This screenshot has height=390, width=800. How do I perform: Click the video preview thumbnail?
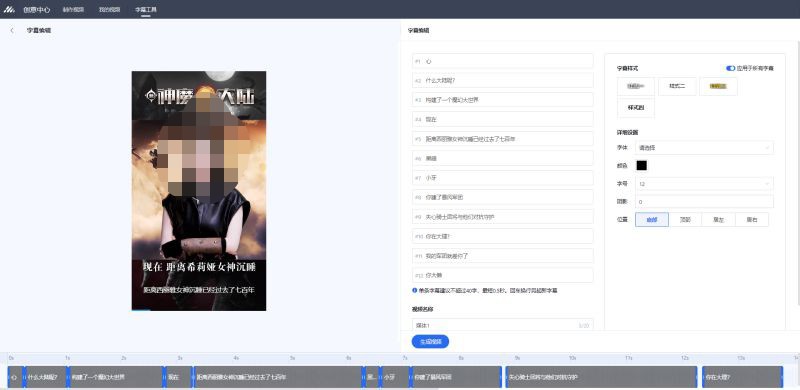[x=199, y=190]
